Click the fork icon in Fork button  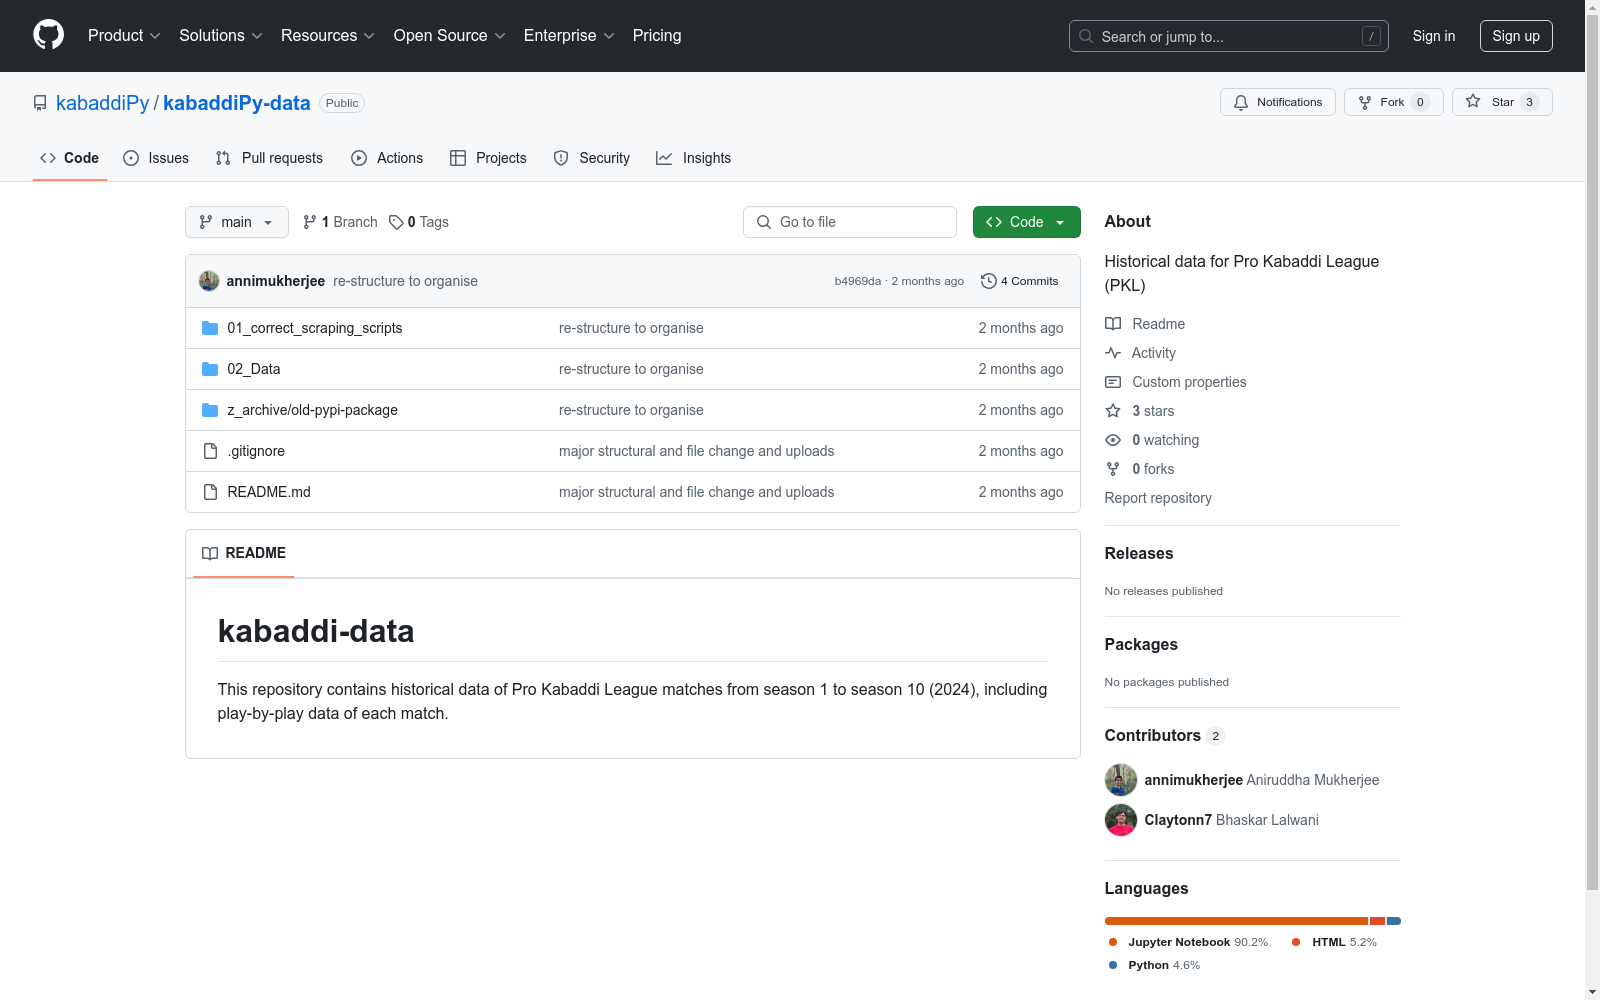point(1365,102)
